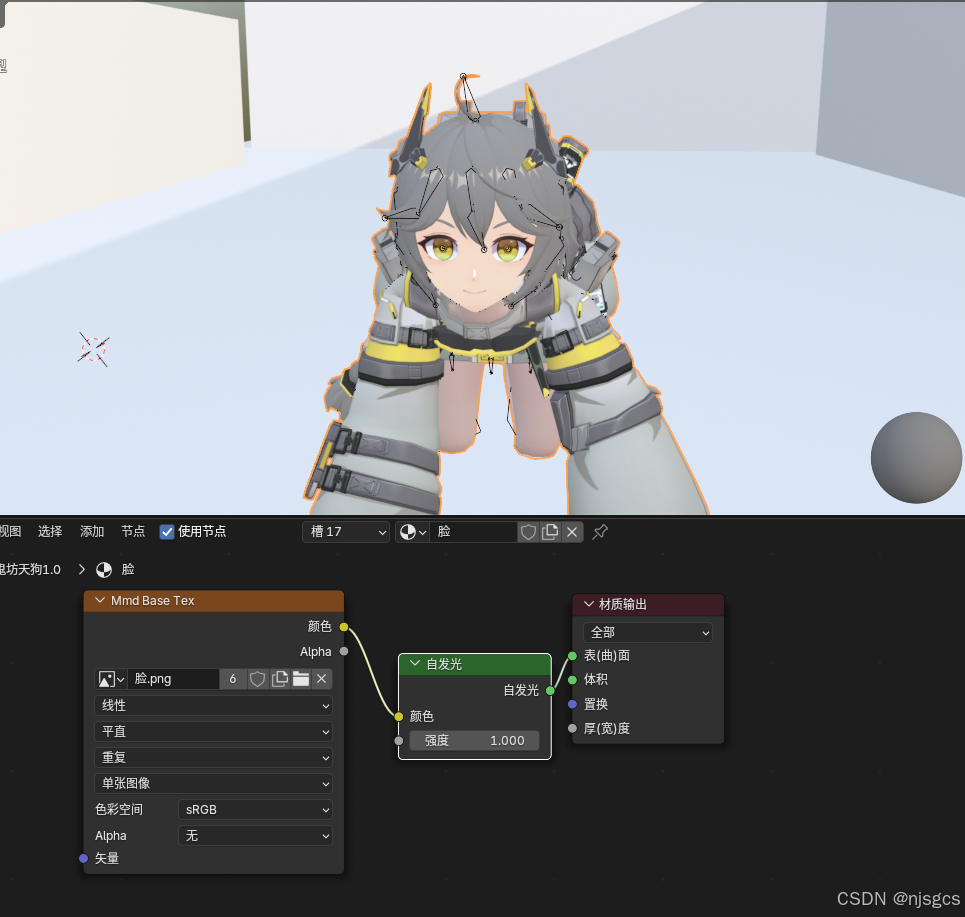This screenshot has width=965, height=917.
Task: Toggle fake user shield for 脸.png image
Action: [257, 679]
